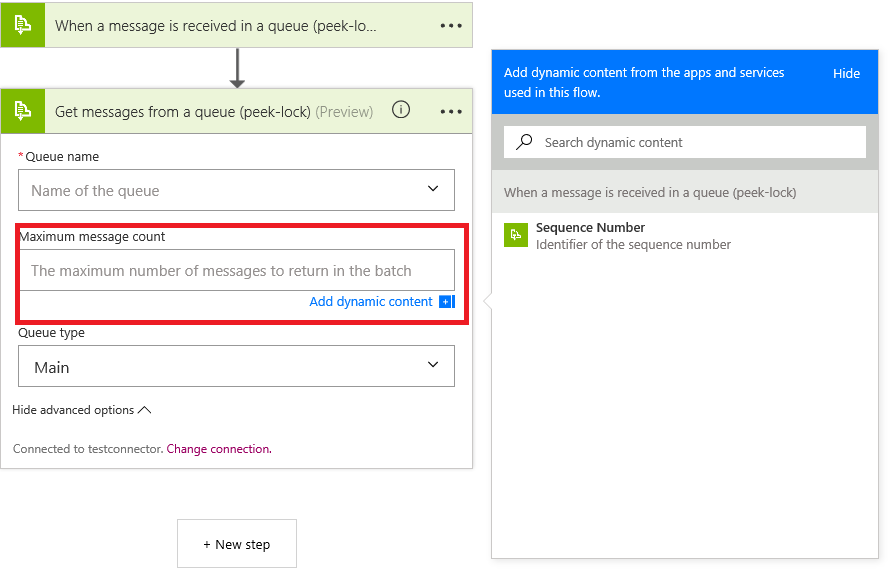The width and height of the screenshot is (888, 571).
Task: Click the search magnifier icon
Action: click(x=524, y=142)
